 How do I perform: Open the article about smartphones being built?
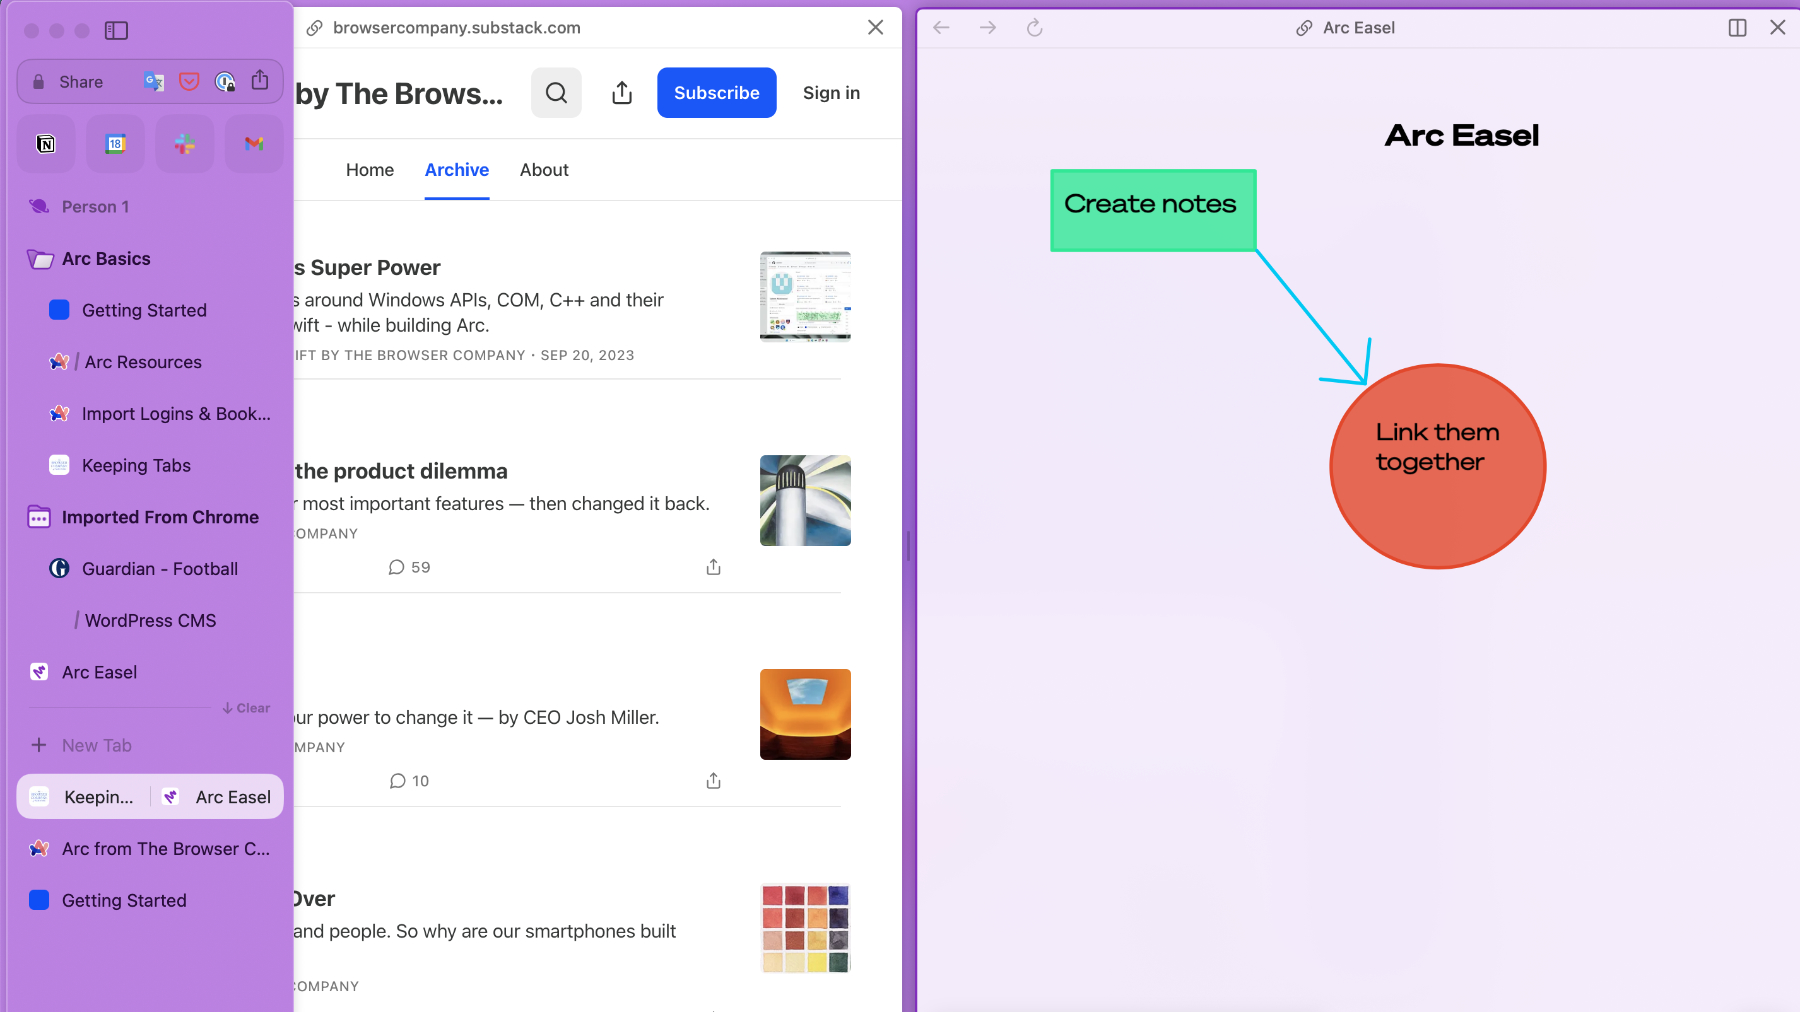(485, 931)
